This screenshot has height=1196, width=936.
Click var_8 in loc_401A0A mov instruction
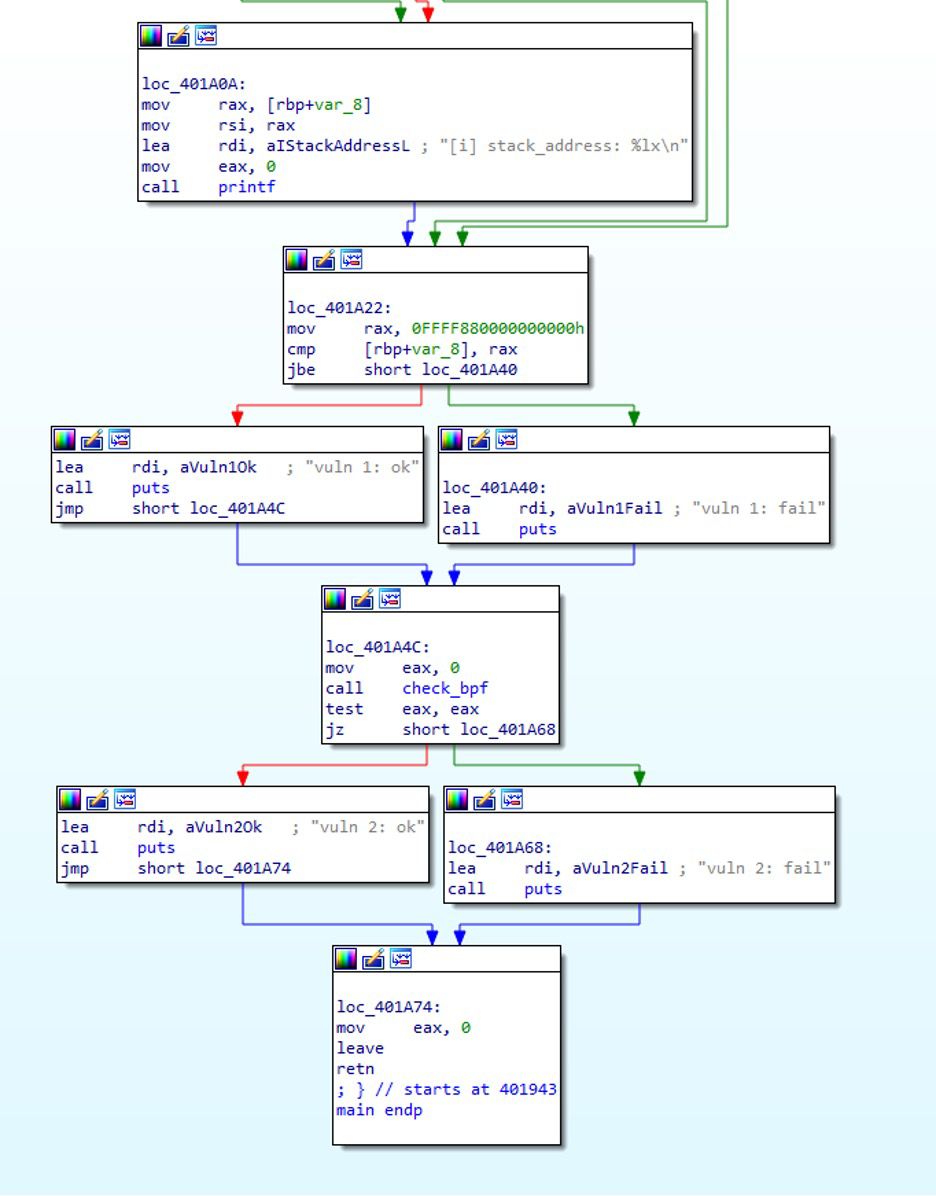pos(338,104)
